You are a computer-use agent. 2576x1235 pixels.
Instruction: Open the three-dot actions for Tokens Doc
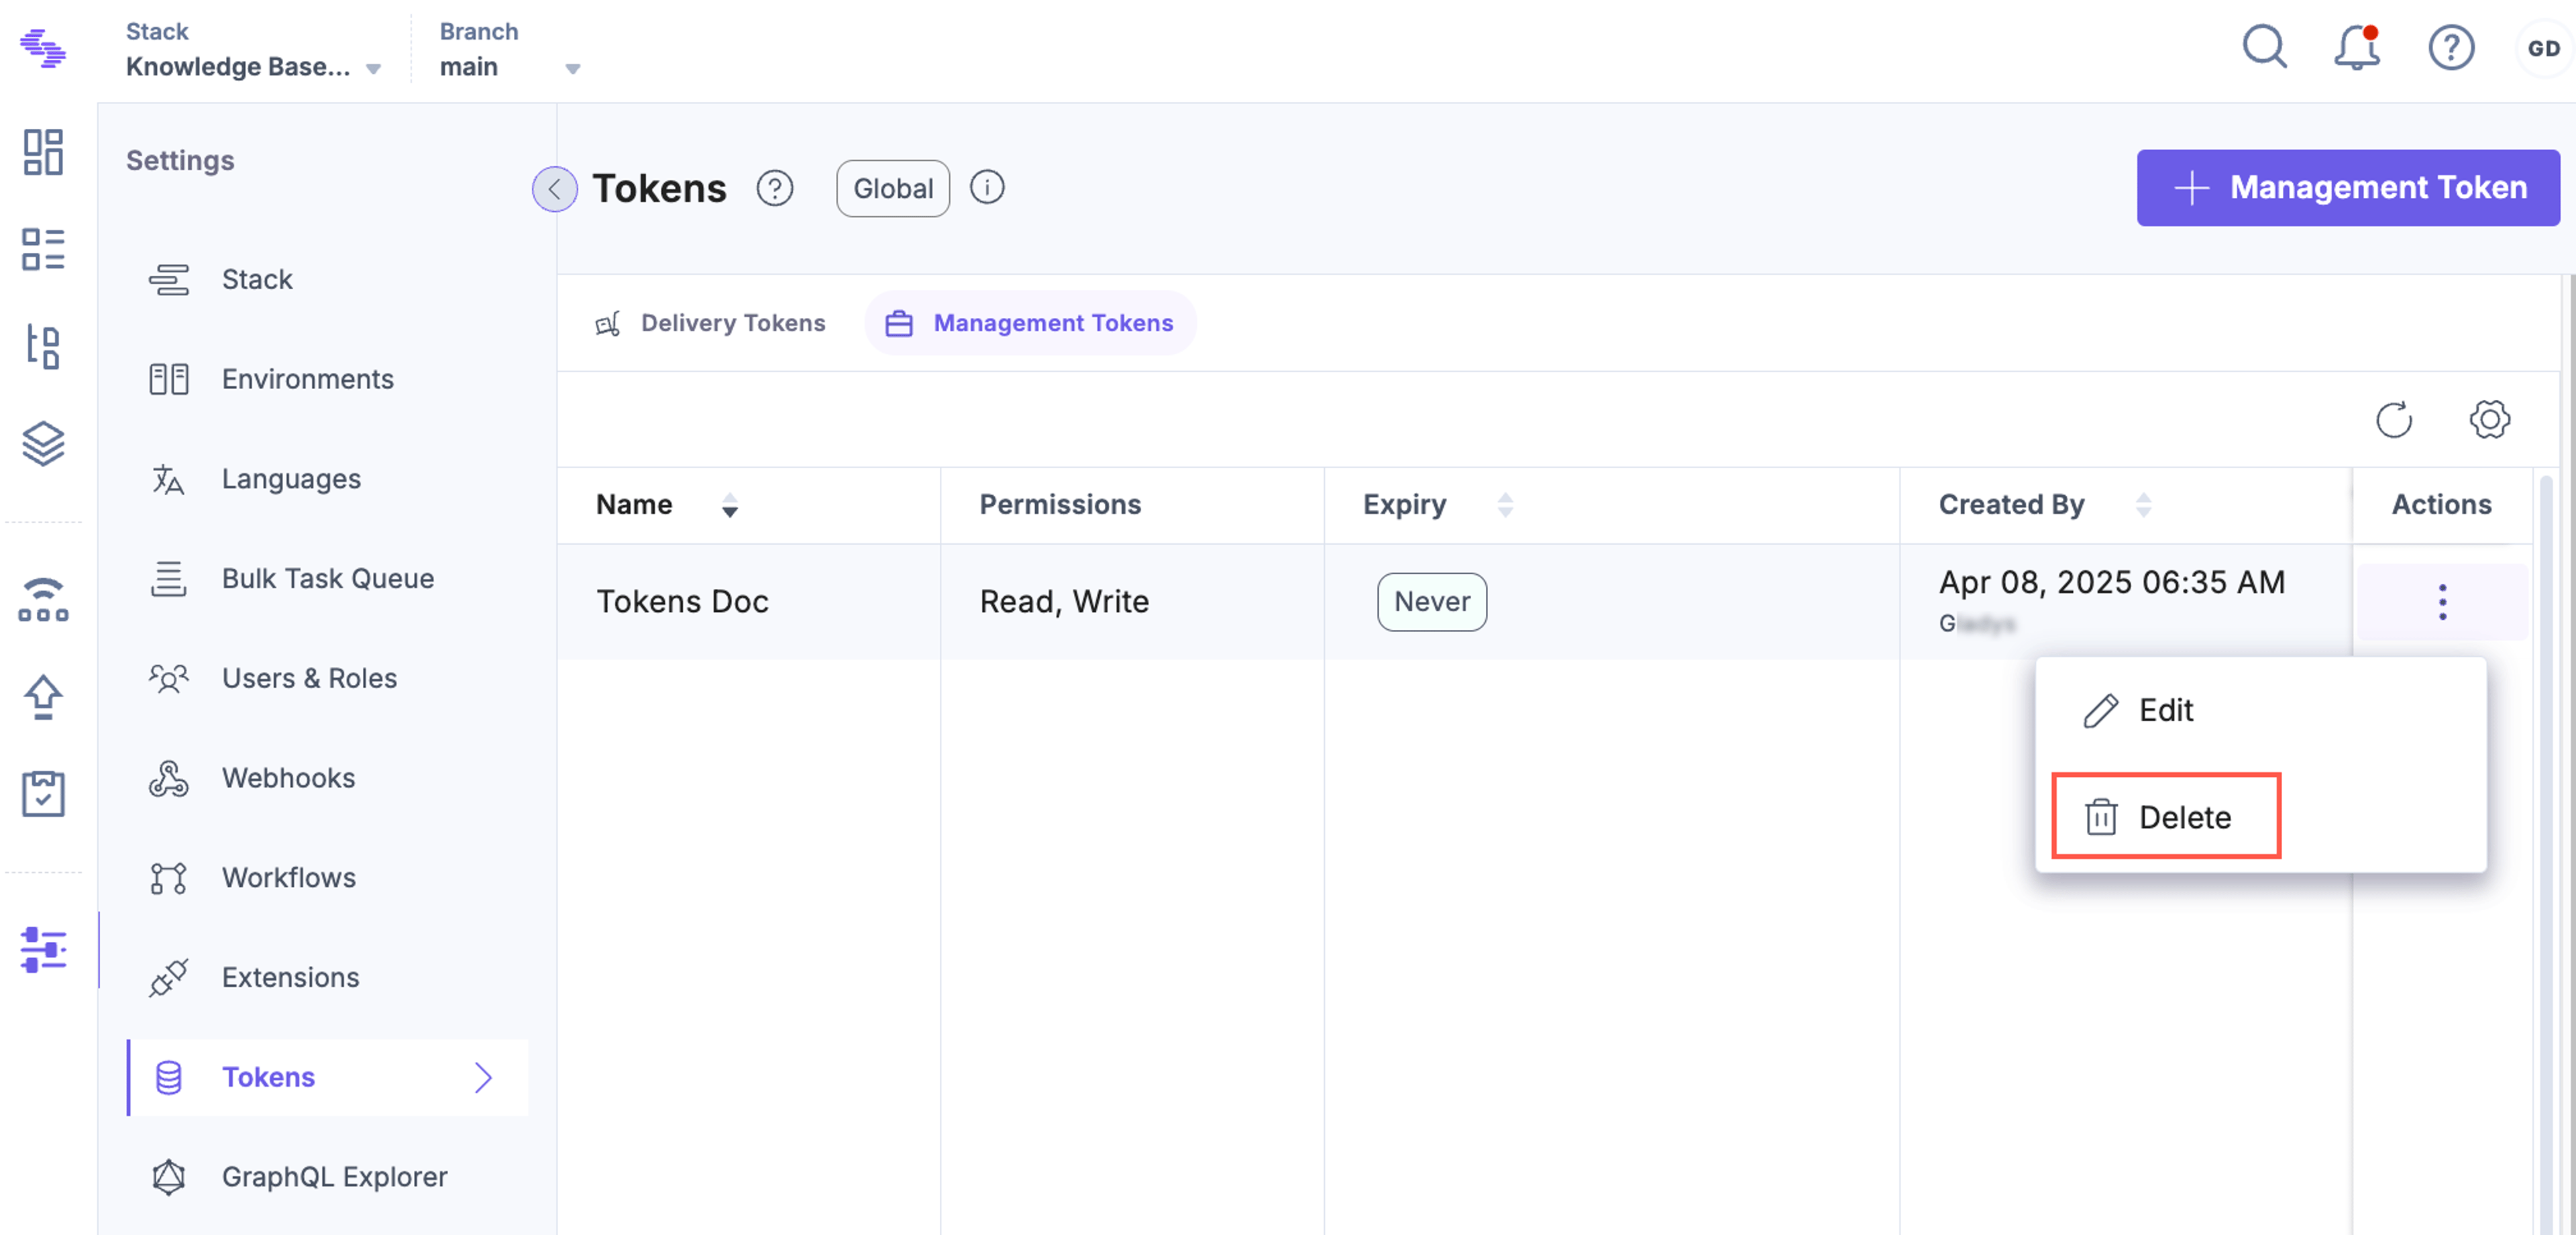(x=2442, y=602)
